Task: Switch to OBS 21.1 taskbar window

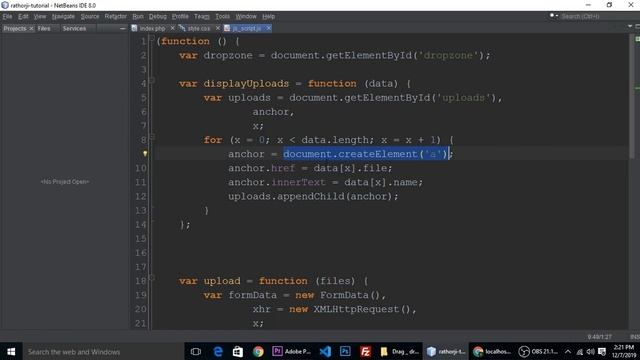Action: [x=538, y=351]
